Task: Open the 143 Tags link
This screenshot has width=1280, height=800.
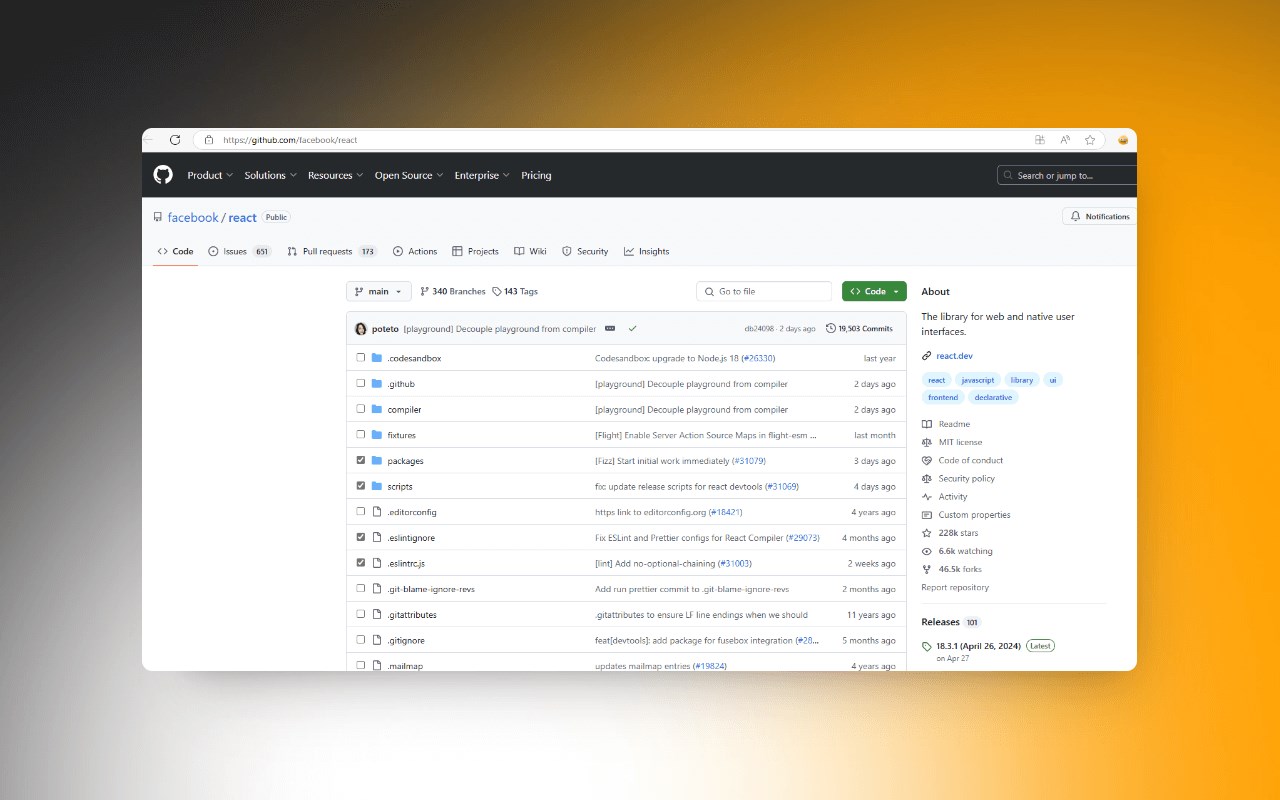Action: tap(515, 291)
